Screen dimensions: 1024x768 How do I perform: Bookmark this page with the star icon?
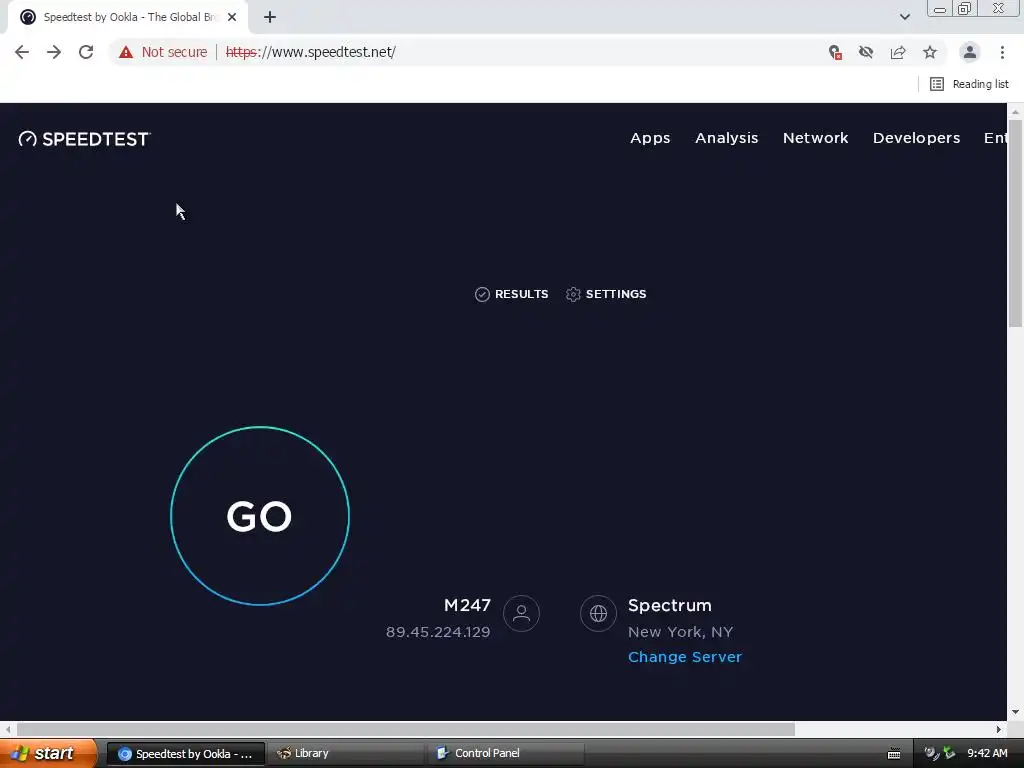tap(930, 52)
